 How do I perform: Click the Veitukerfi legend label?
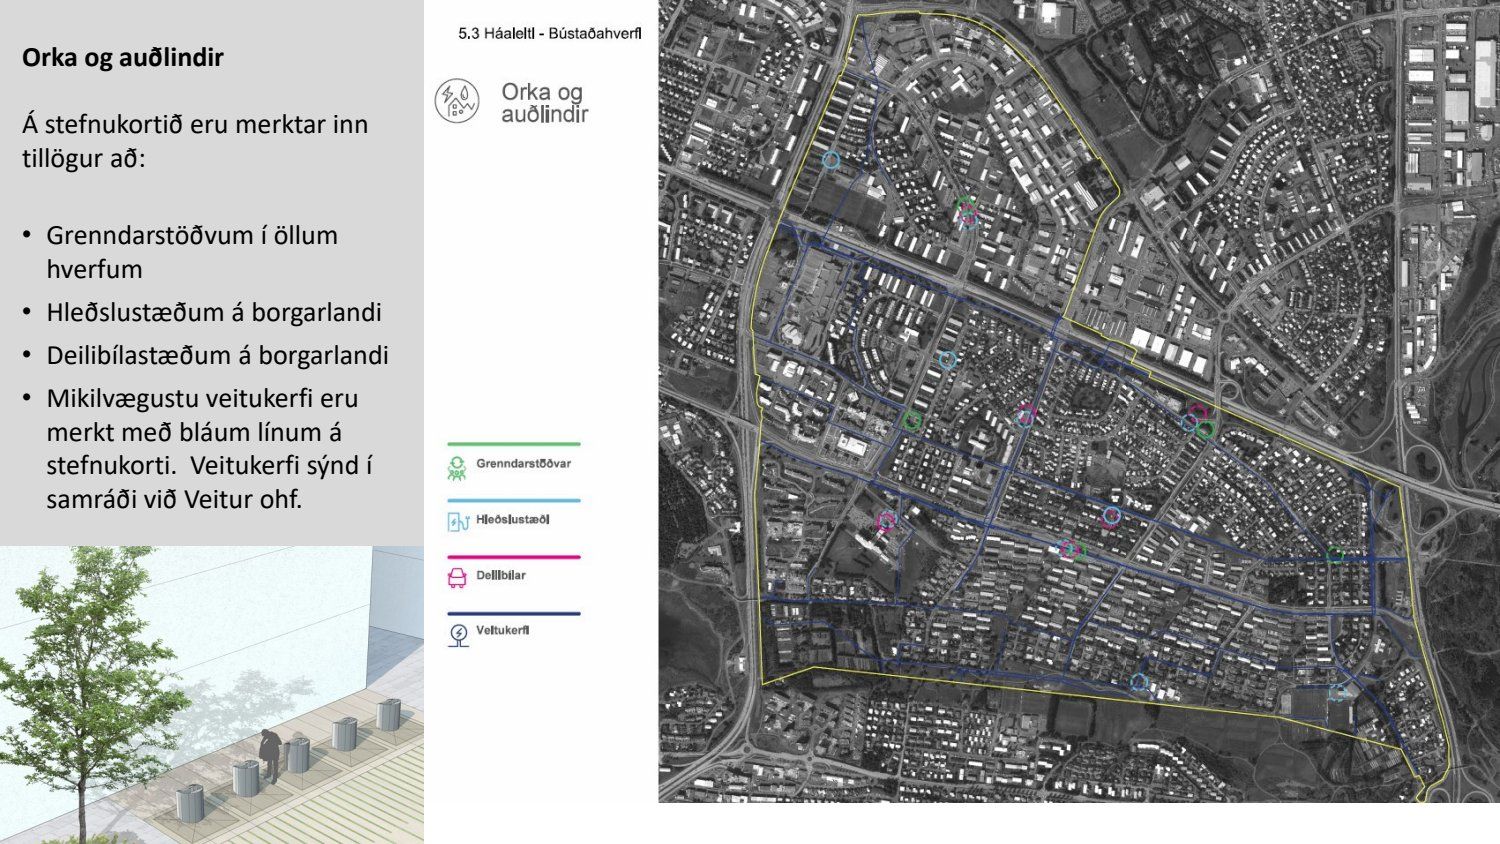tap(503, 631)
